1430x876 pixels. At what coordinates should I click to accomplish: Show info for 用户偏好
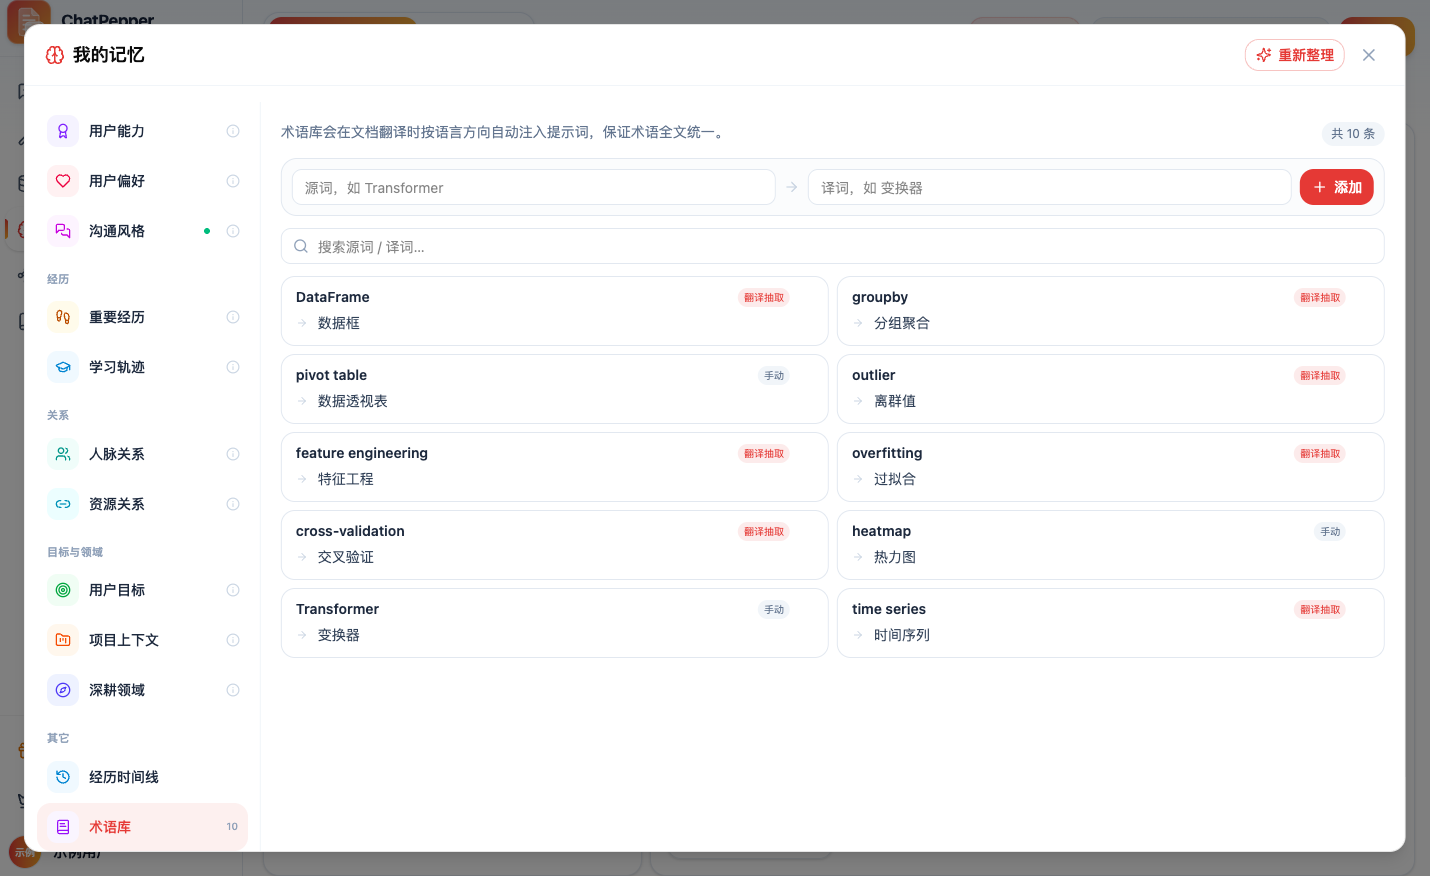tap(233, 181)
